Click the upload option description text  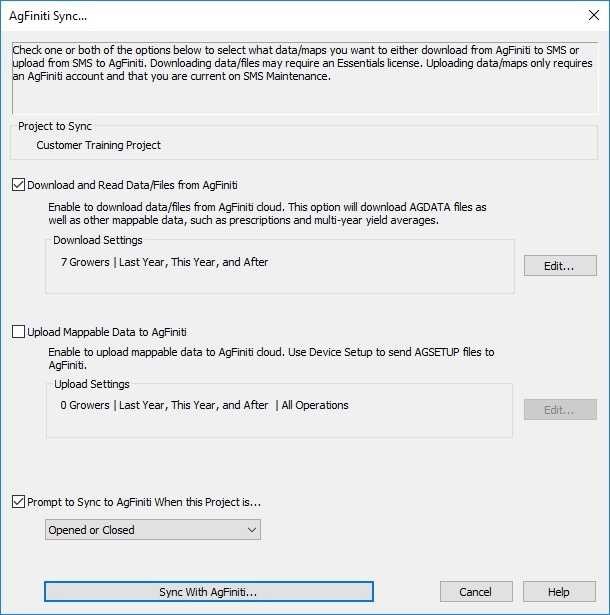[x=270, y=359]
